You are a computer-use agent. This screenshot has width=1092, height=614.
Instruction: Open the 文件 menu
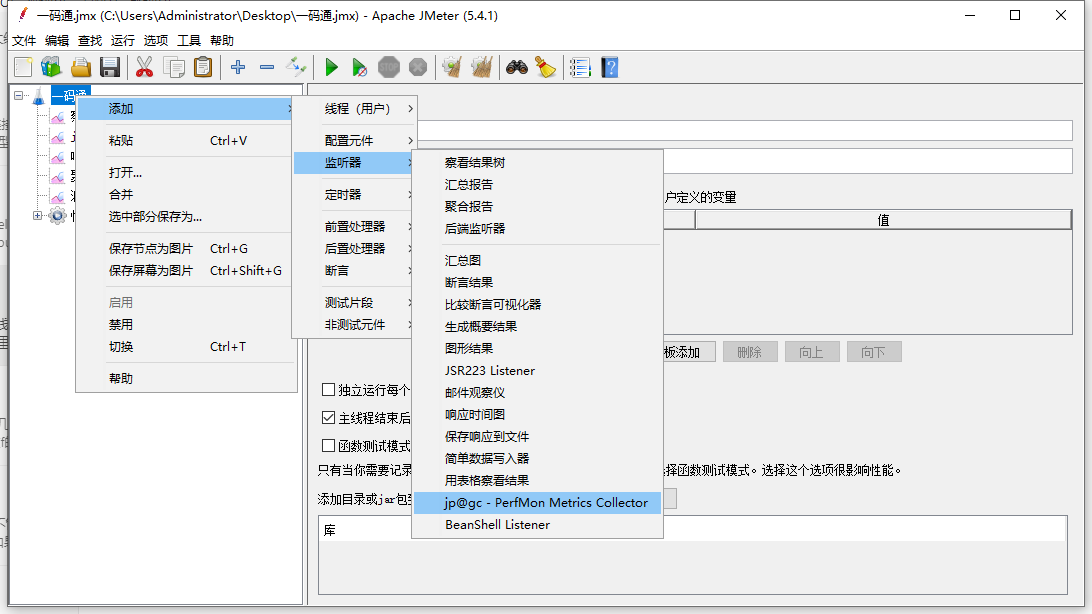coord(24,40)
